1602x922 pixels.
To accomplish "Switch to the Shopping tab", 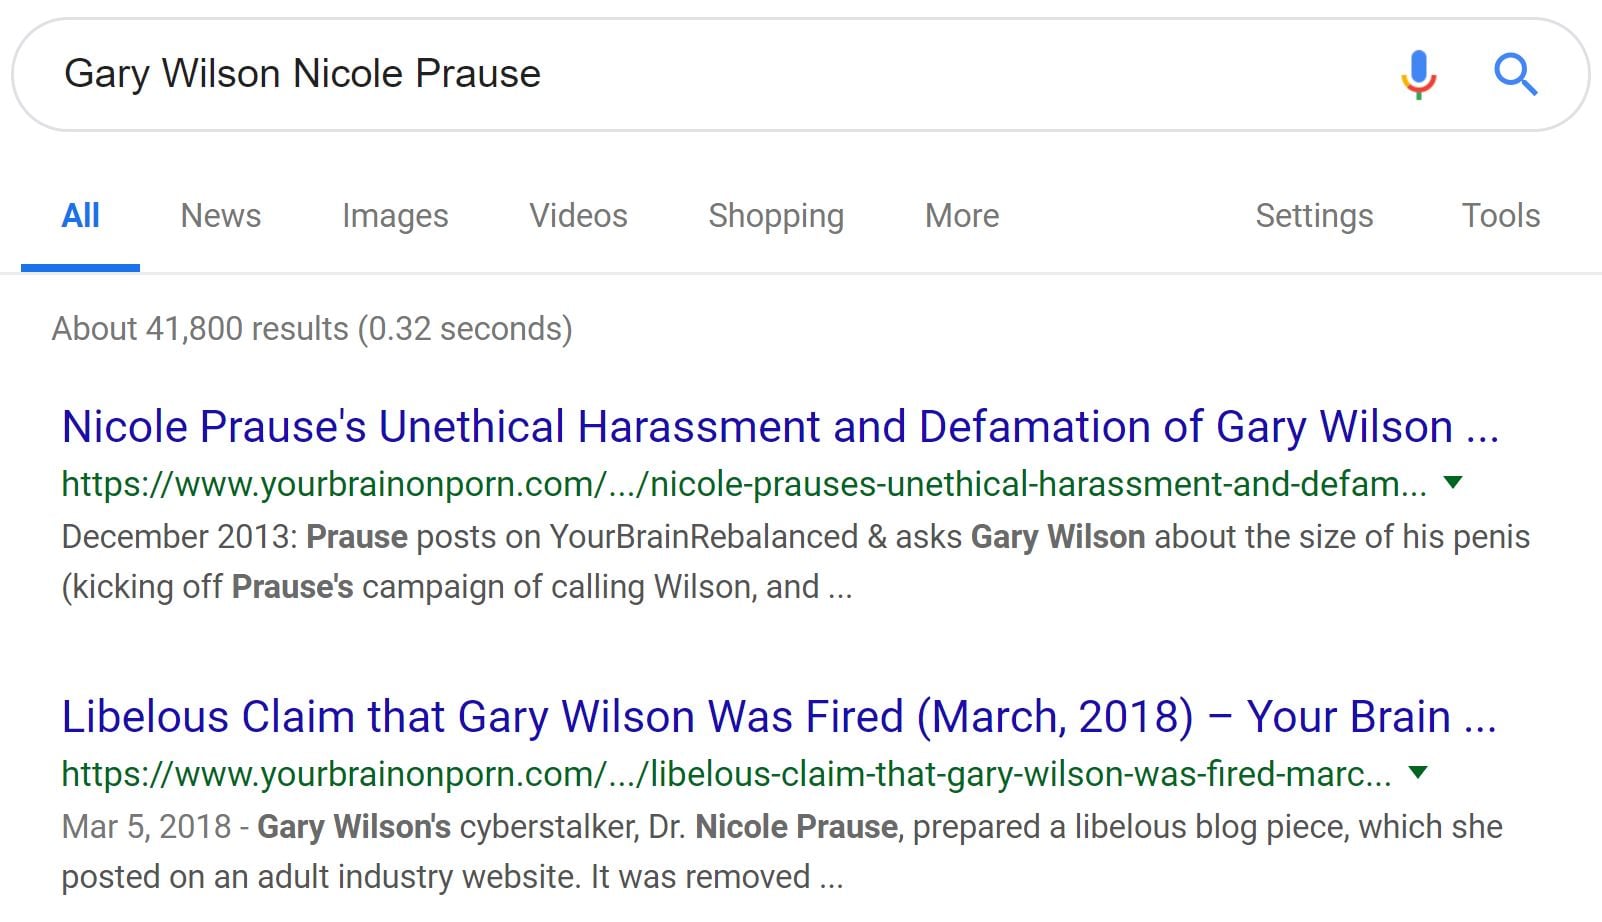I will (776, 216).
